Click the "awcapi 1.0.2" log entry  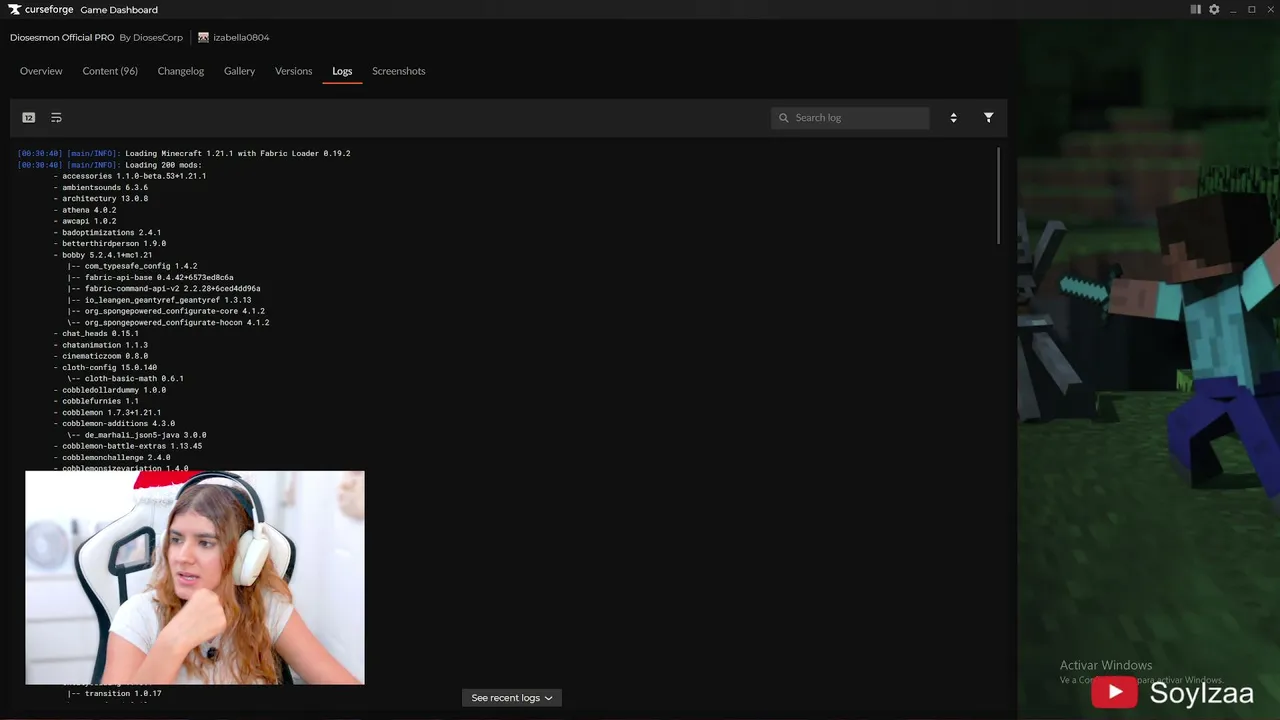(89, 221)
